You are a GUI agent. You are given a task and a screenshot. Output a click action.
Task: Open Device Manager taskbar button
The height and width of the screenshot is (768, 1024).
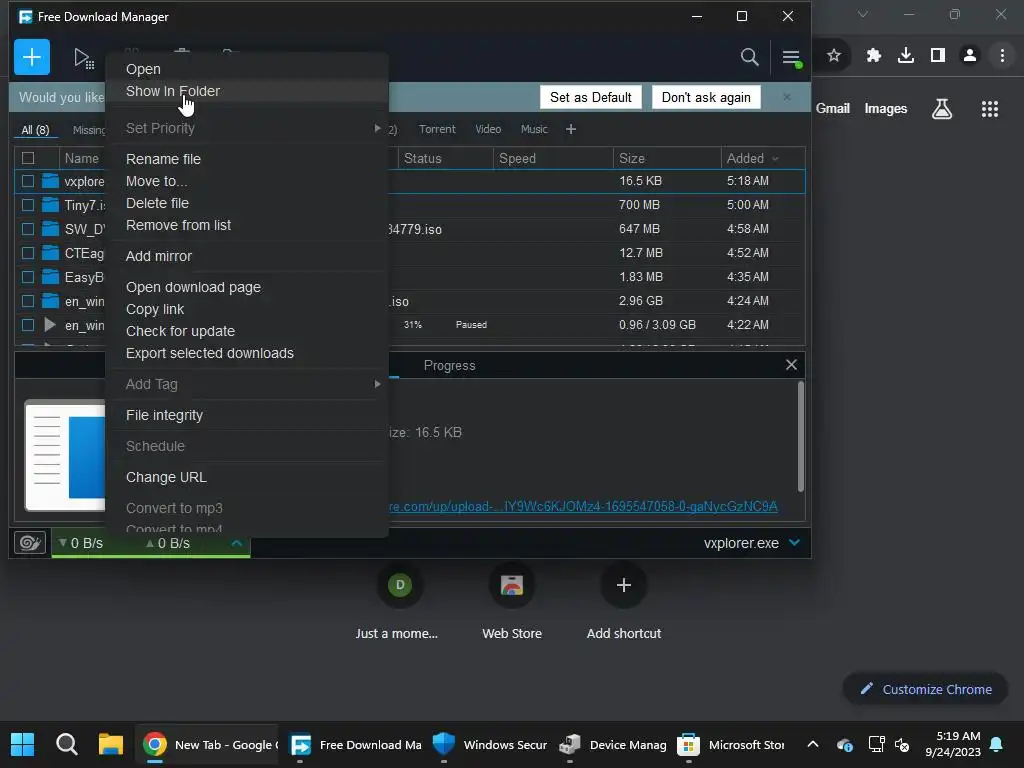point(613,744)
